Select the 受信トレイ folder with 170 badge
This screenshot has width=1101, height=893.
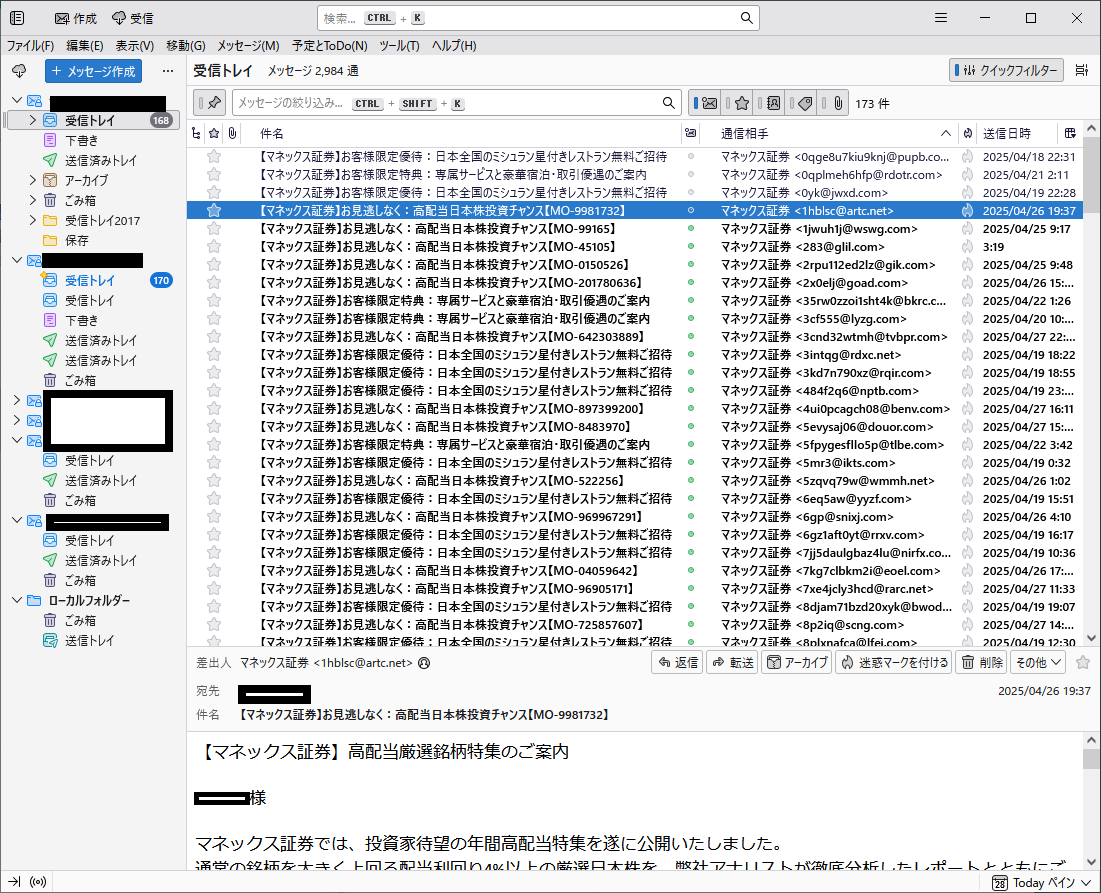[90, 280]
